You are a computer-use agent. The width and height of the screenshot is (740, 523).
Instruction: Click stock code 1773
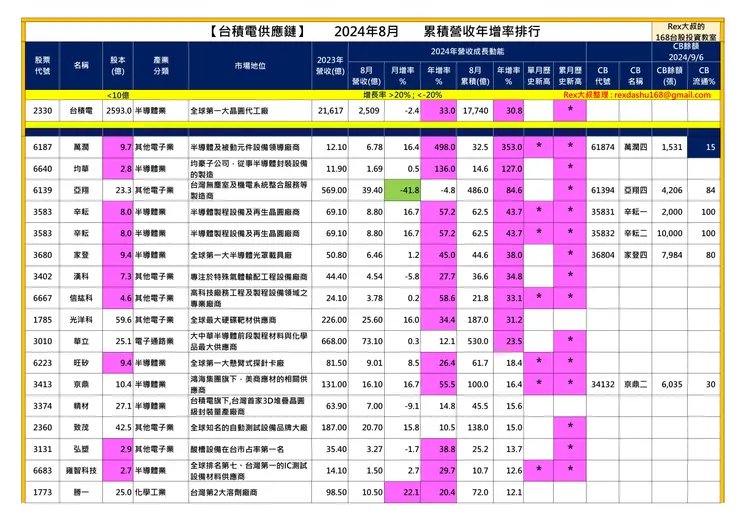(x=42, y=492)
